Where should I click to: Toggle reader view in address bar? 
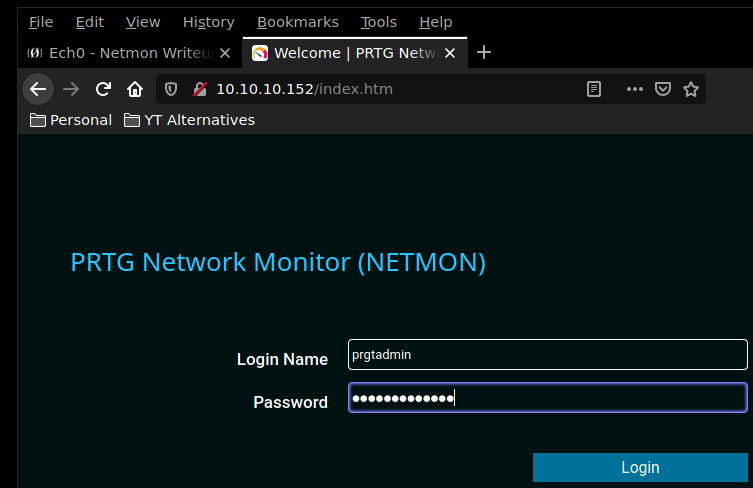point(594,89)
